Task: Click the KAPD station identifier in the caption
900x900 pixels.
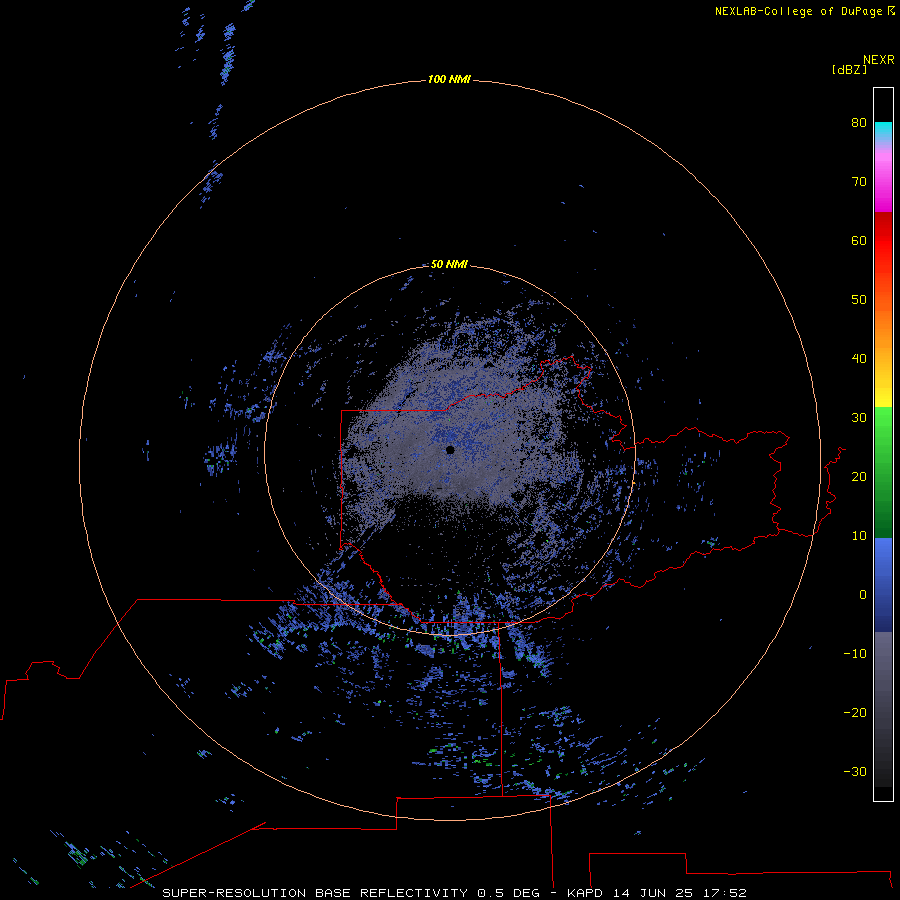Action: point(585,893)
